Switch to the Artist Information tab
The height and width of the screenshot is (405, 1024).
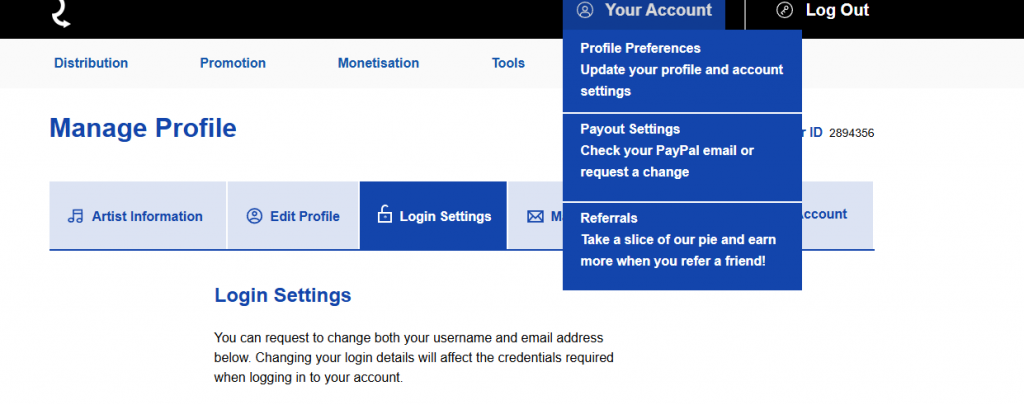pos(146,216)
